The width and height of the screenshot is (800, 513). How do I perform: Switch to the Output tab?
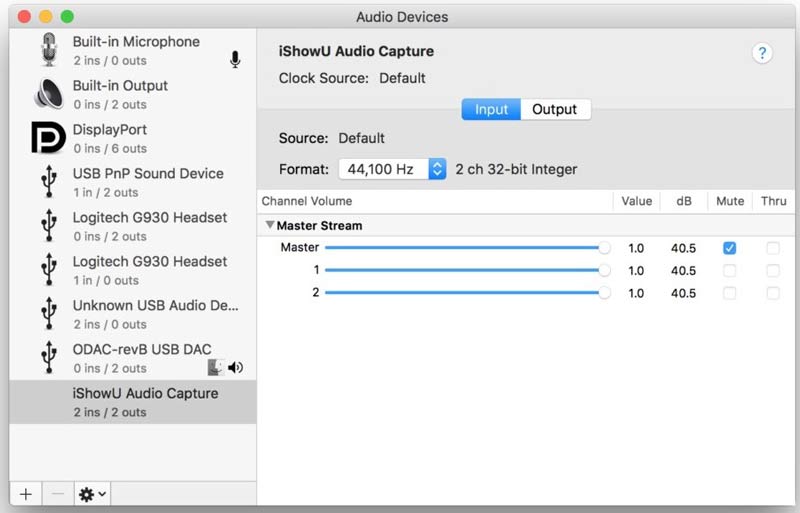[x=555, y=109]
